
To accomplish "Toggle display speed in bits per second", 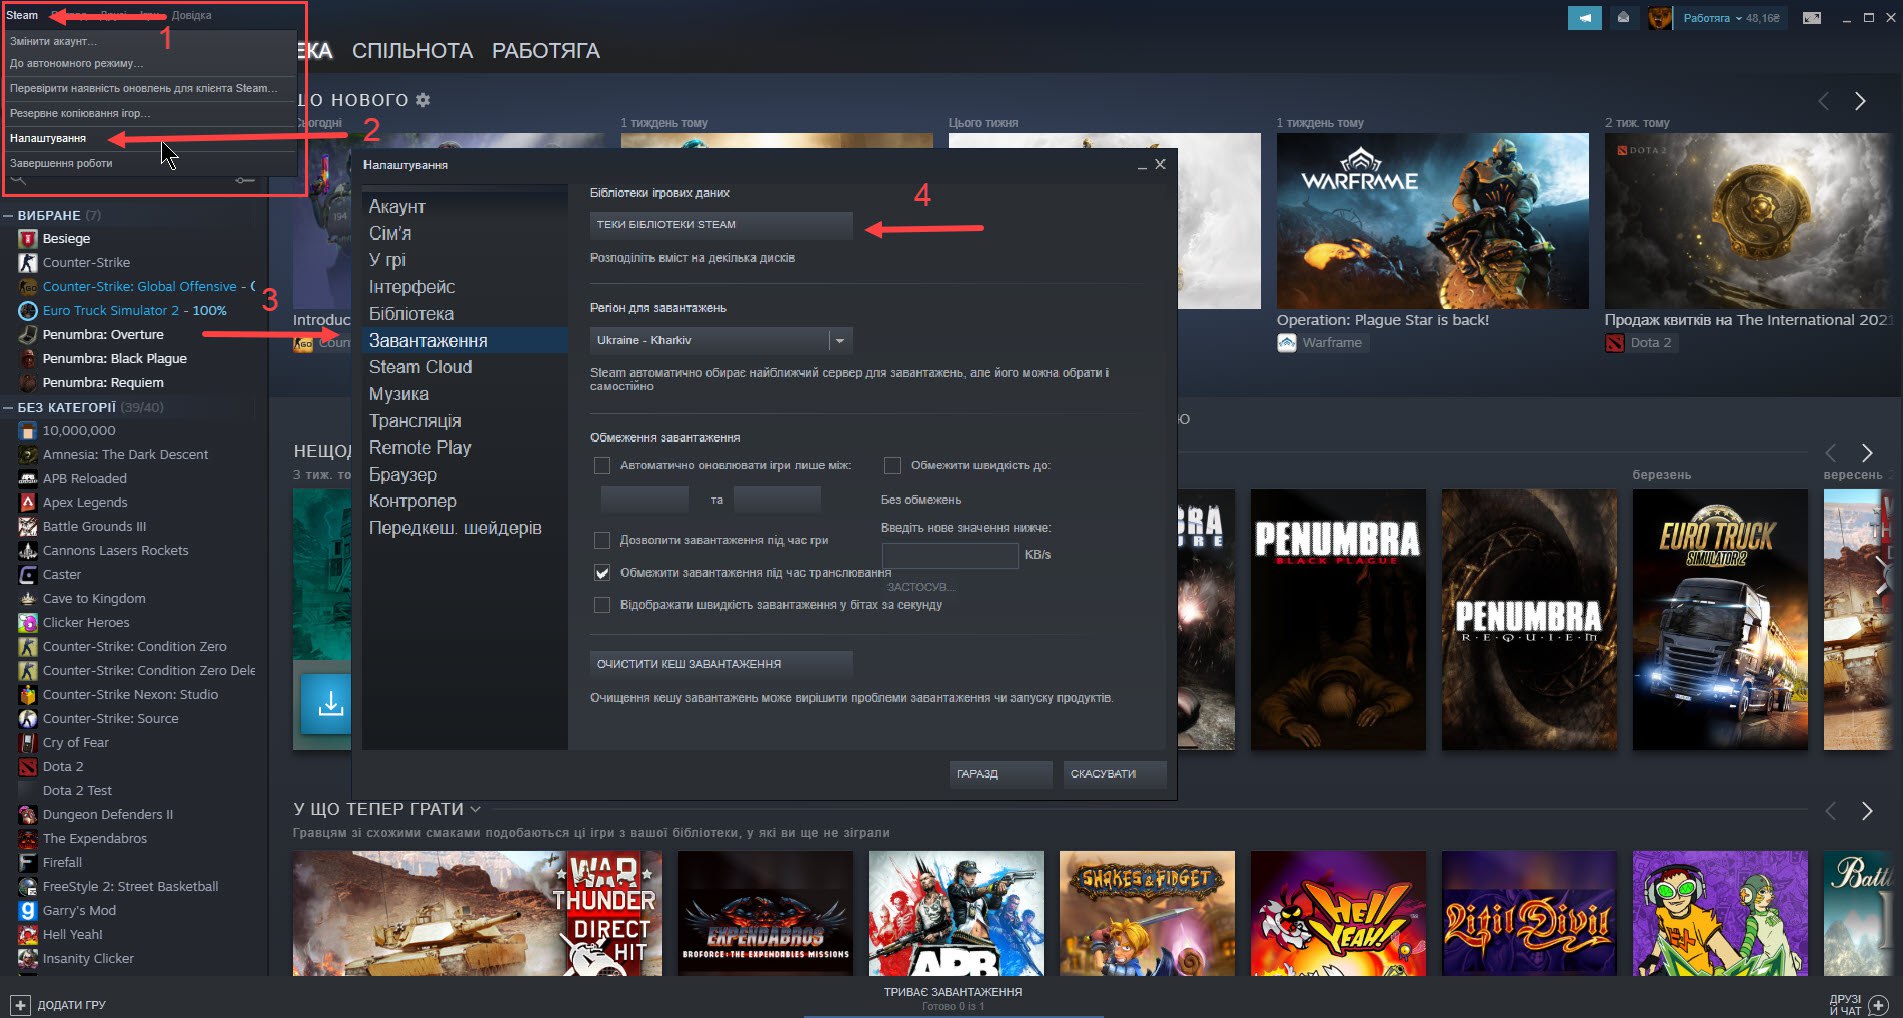I will point(602,605).
